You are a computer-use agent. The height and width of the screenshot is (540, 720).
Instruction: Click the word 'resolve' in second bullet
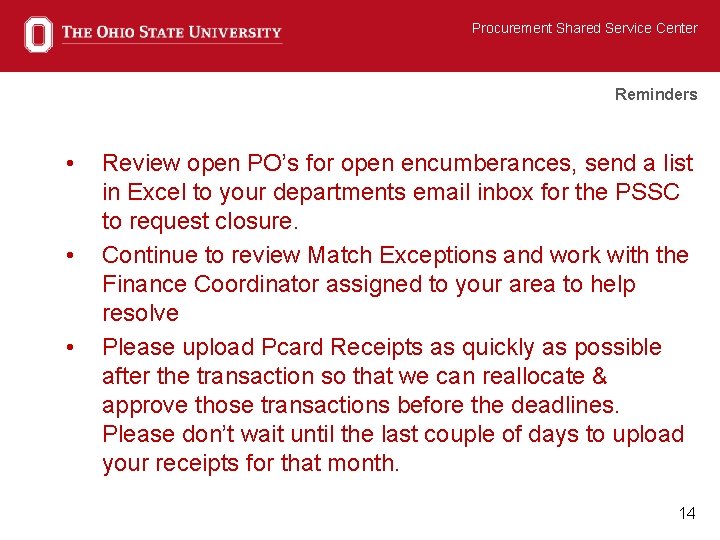[x=140, y=313]
